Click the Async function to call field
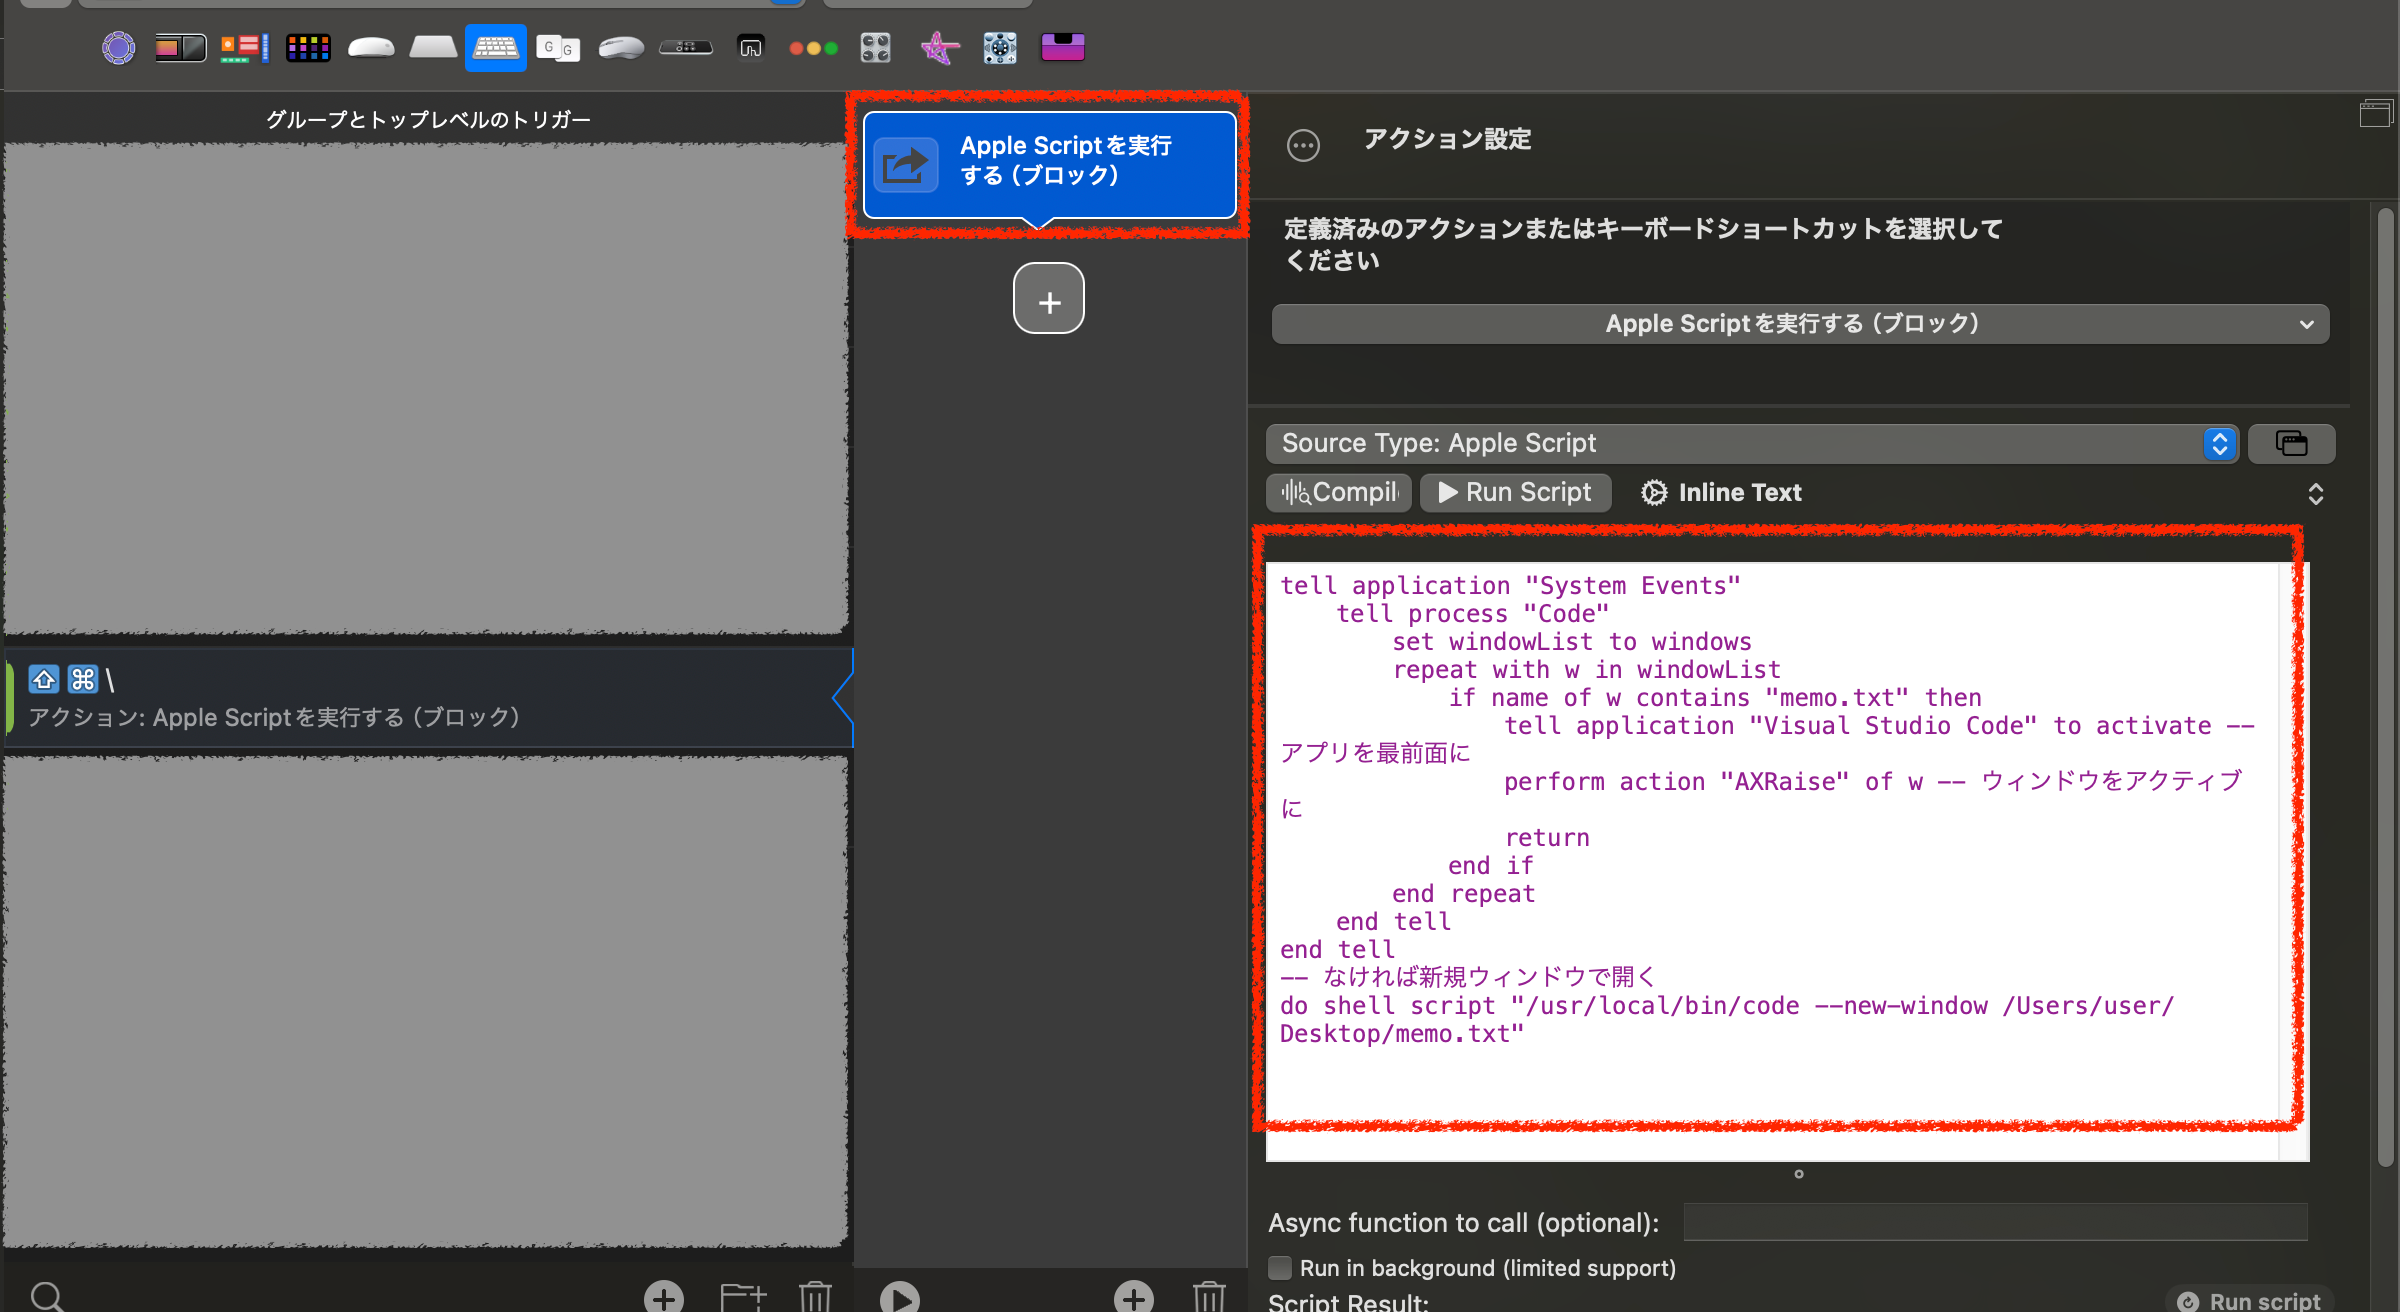Viewport: 2400px width, 1312px height. [x=1995, y=1222]
